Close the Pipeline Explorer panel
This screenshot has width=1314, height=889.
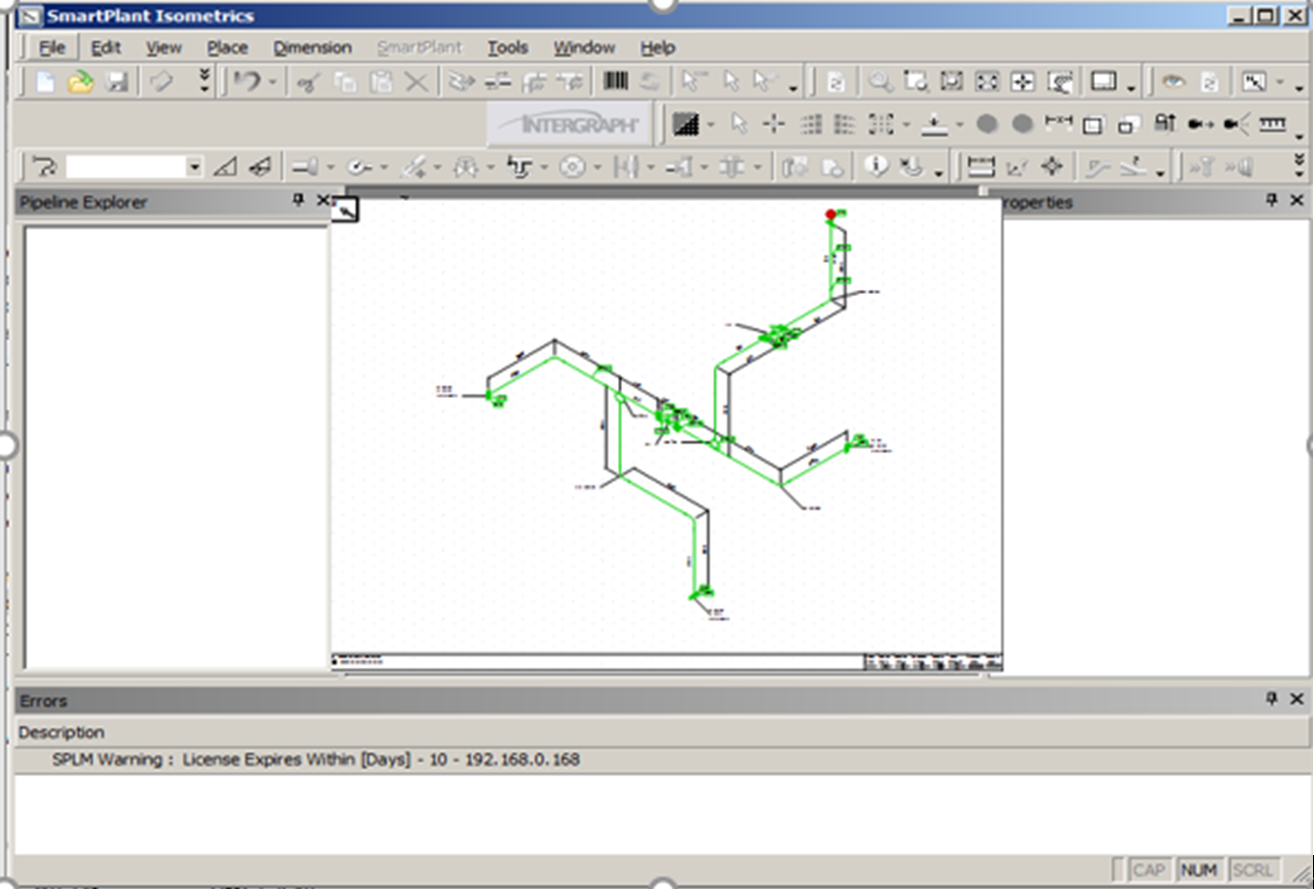322,201
